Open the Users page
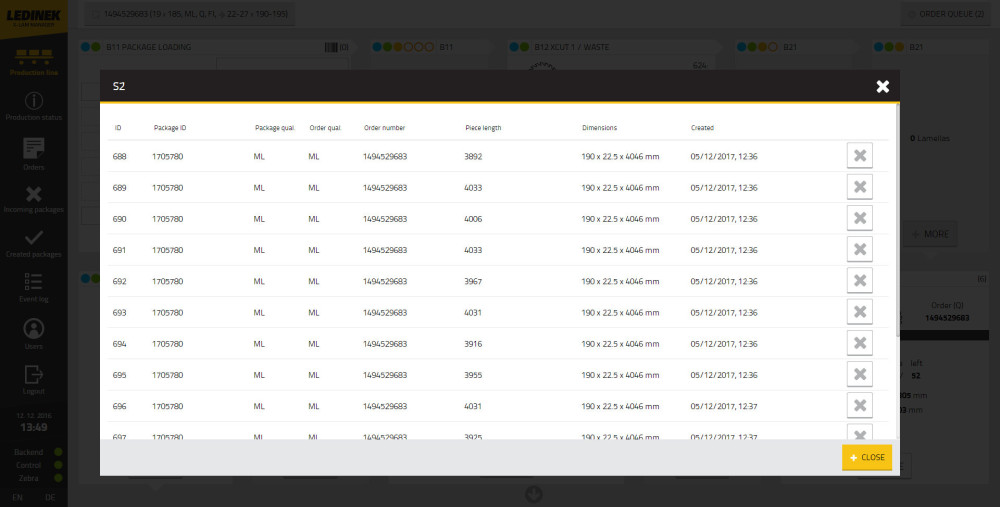The width and height of the screenshot is (1000, 507). [x=33, y=333]
